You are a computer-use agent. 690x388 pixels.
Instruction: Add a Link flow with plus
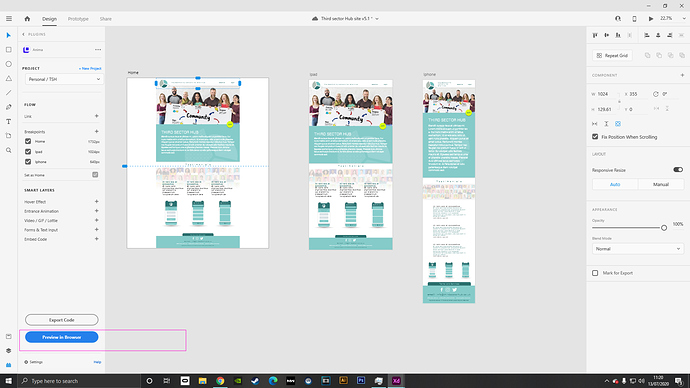96,116
